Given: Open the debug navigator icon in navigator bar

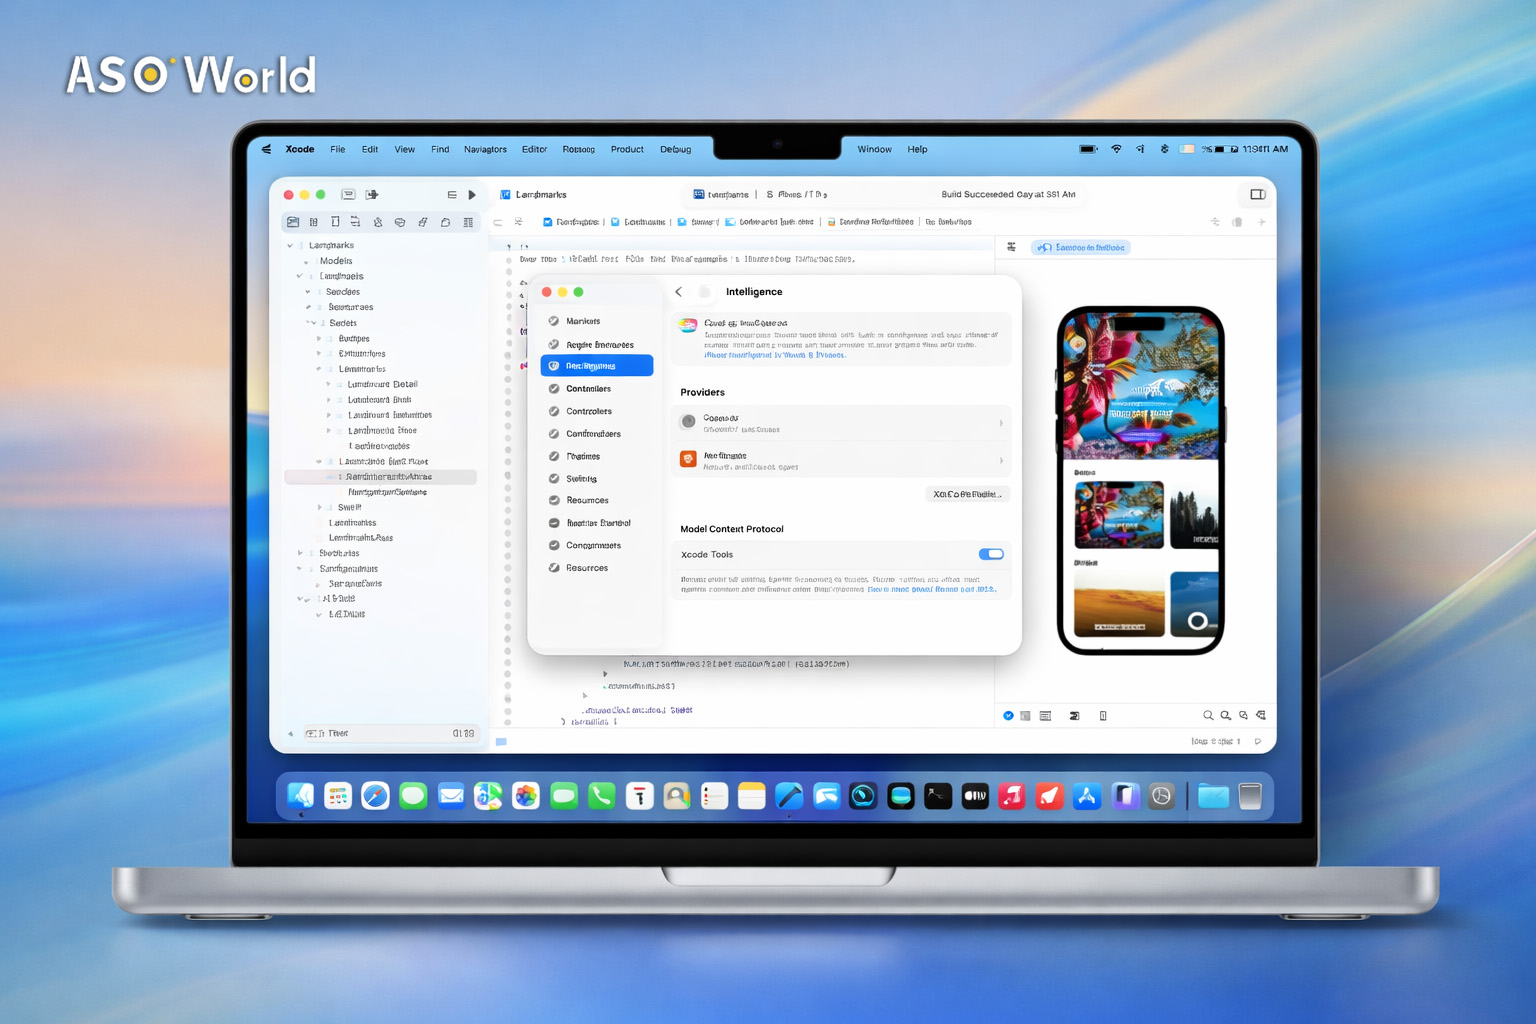Looking at the screenshot, I should pyautogui.click(x=423, y=222).
